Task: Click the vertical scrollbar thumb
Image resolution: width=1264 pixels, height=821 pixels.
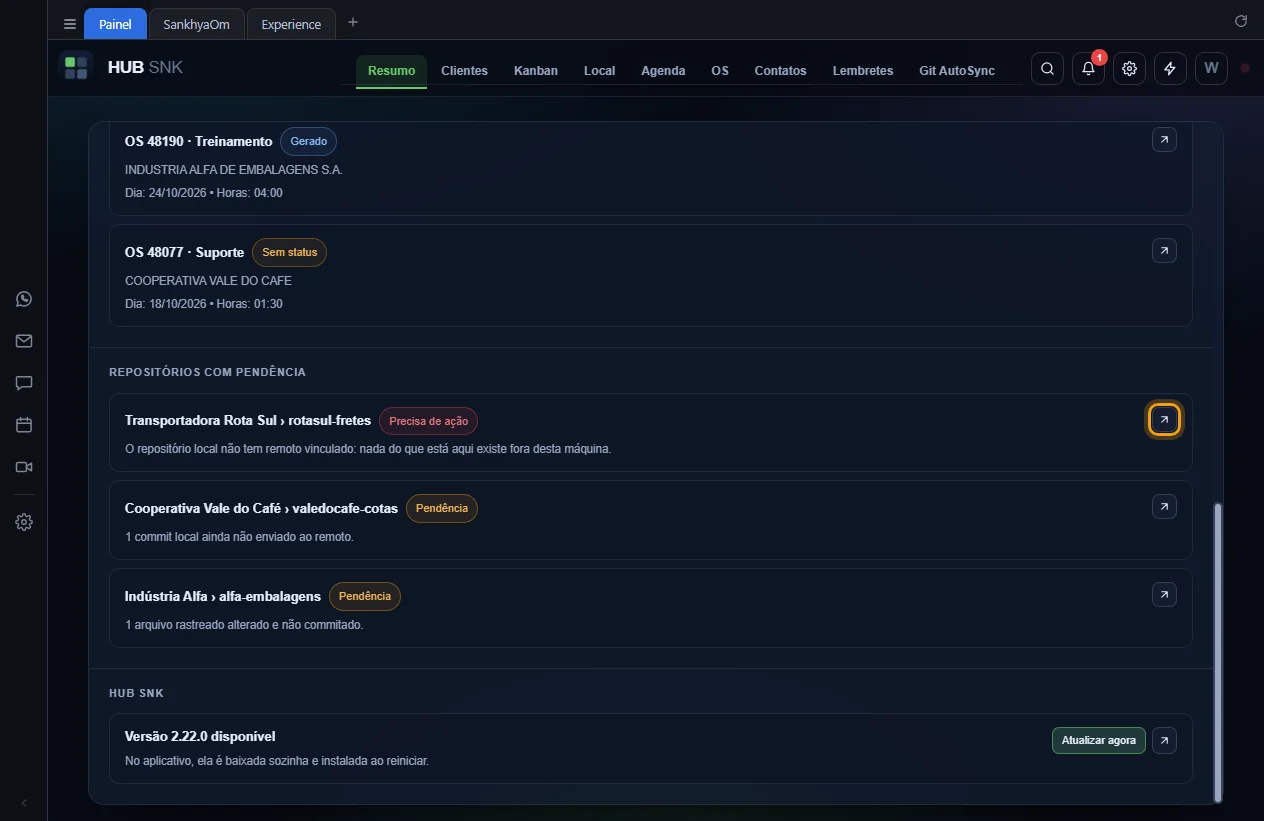Action: (1217, 652)
